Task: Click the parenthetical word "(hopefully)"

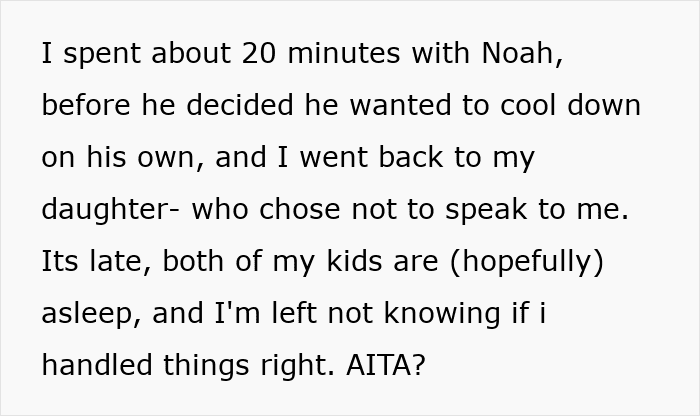Action: pos(527,262)
